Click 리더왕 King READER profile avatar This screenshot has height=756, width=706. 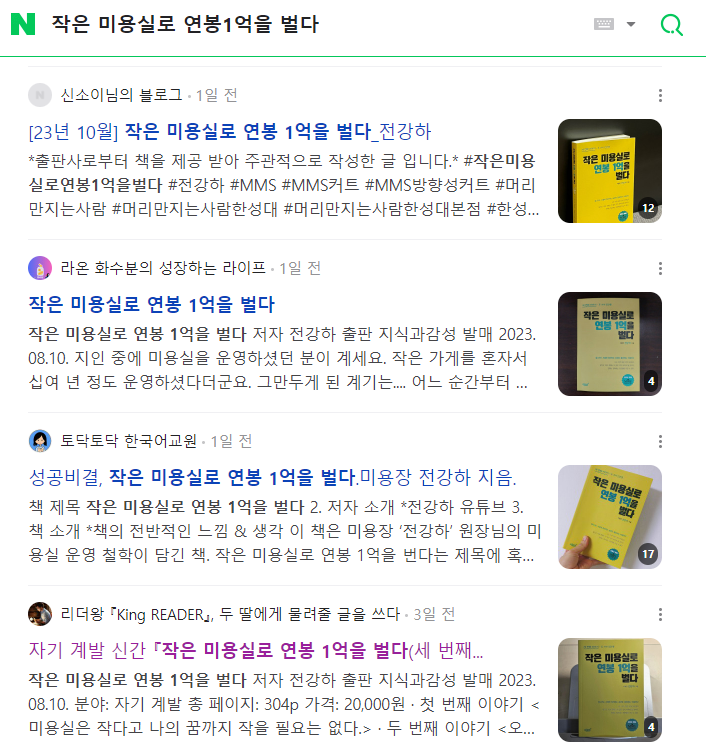(40, 614)
